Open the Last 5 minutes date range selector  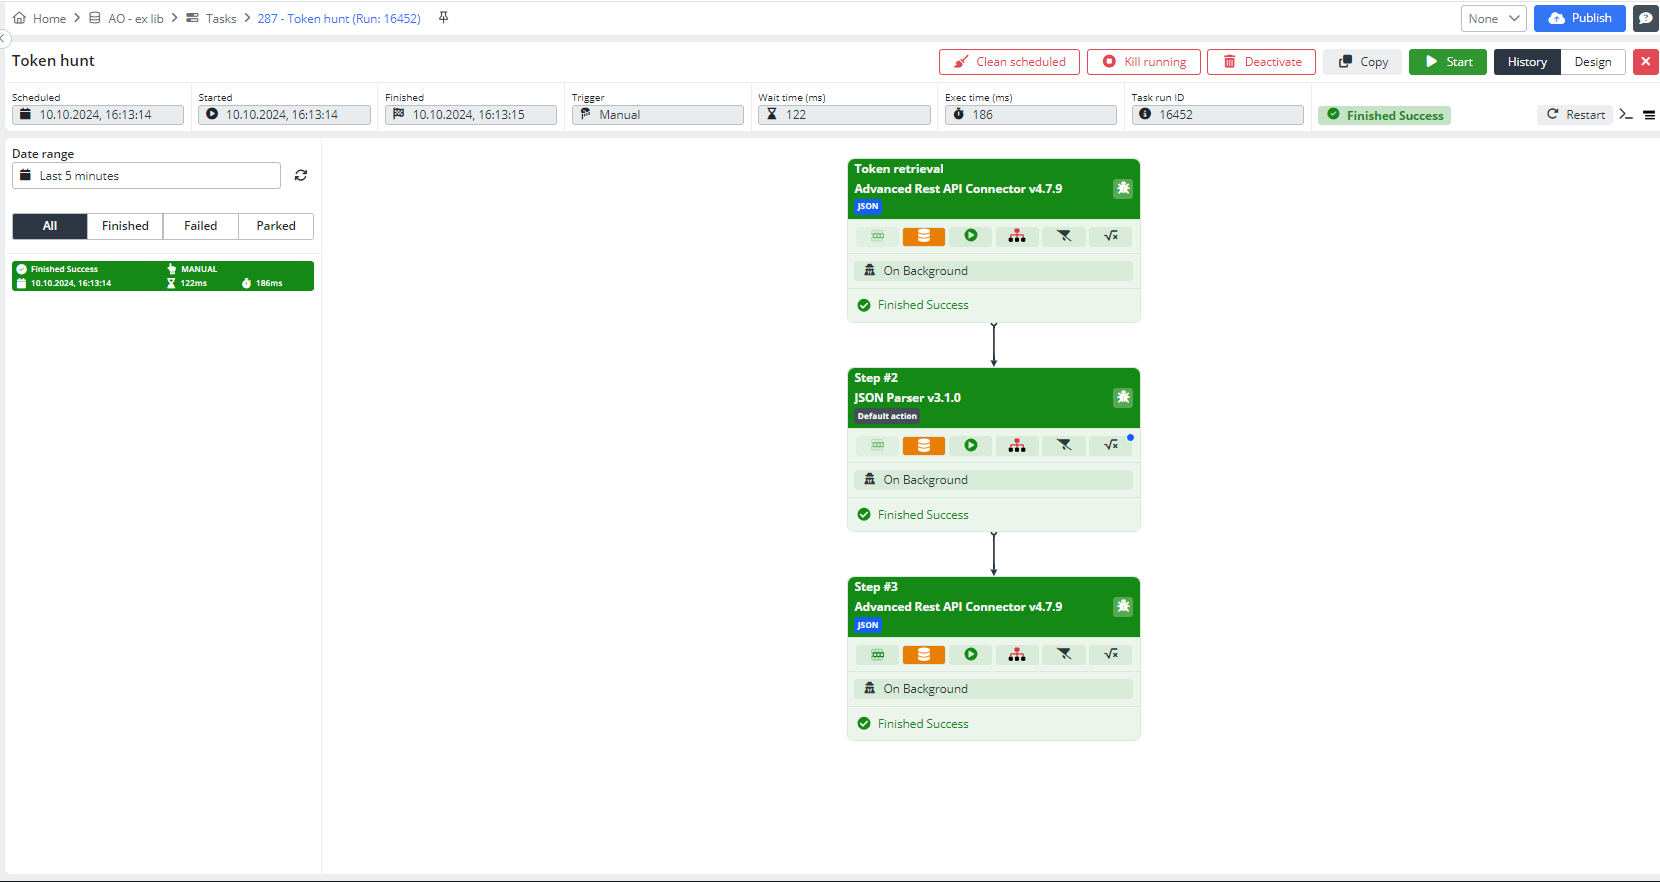(x=146, y=176)
